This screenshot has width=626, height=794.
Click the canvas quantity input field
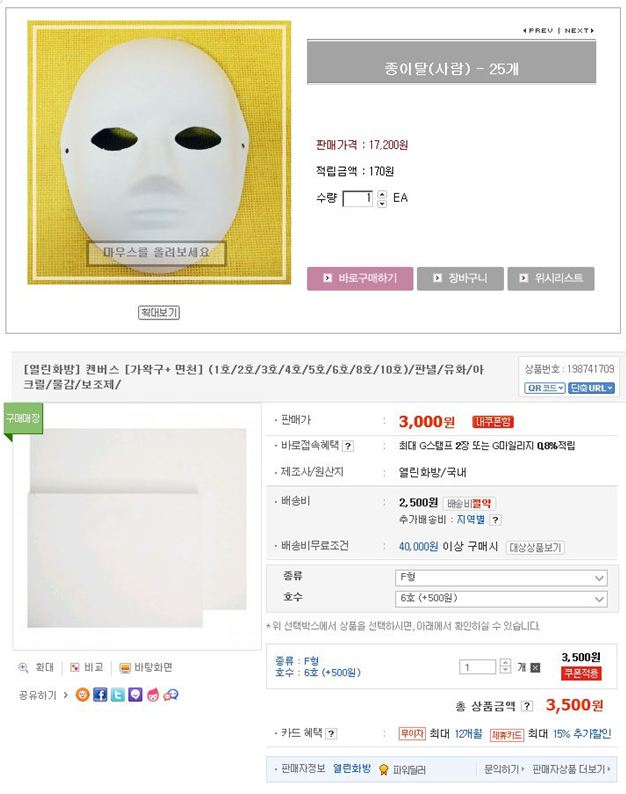pyautogui.click(x=477, y=667)
